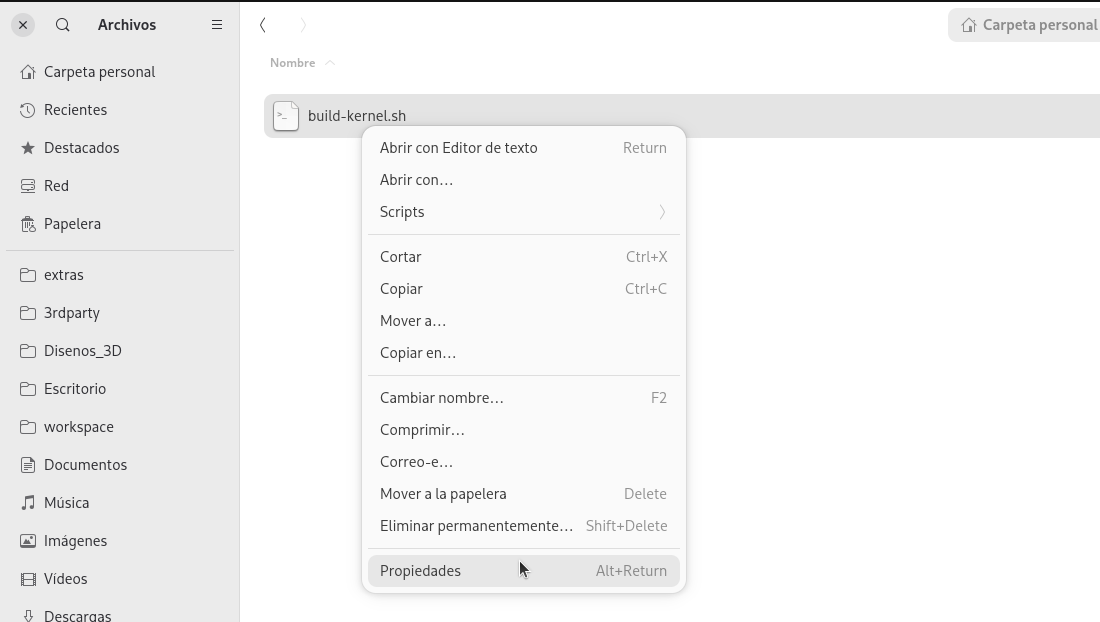Go back with the left arrow
1100x622 pixels.
click(x=263, y=25)
